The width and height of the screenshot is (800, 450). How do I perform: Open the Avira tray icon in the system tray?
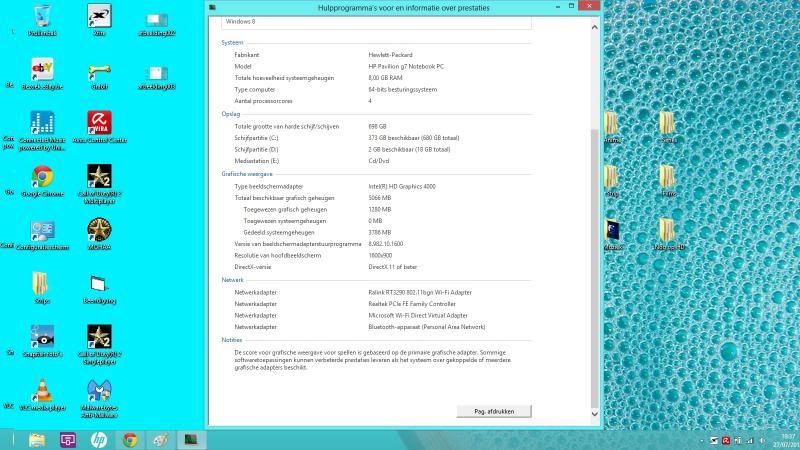tap(726, 440)
